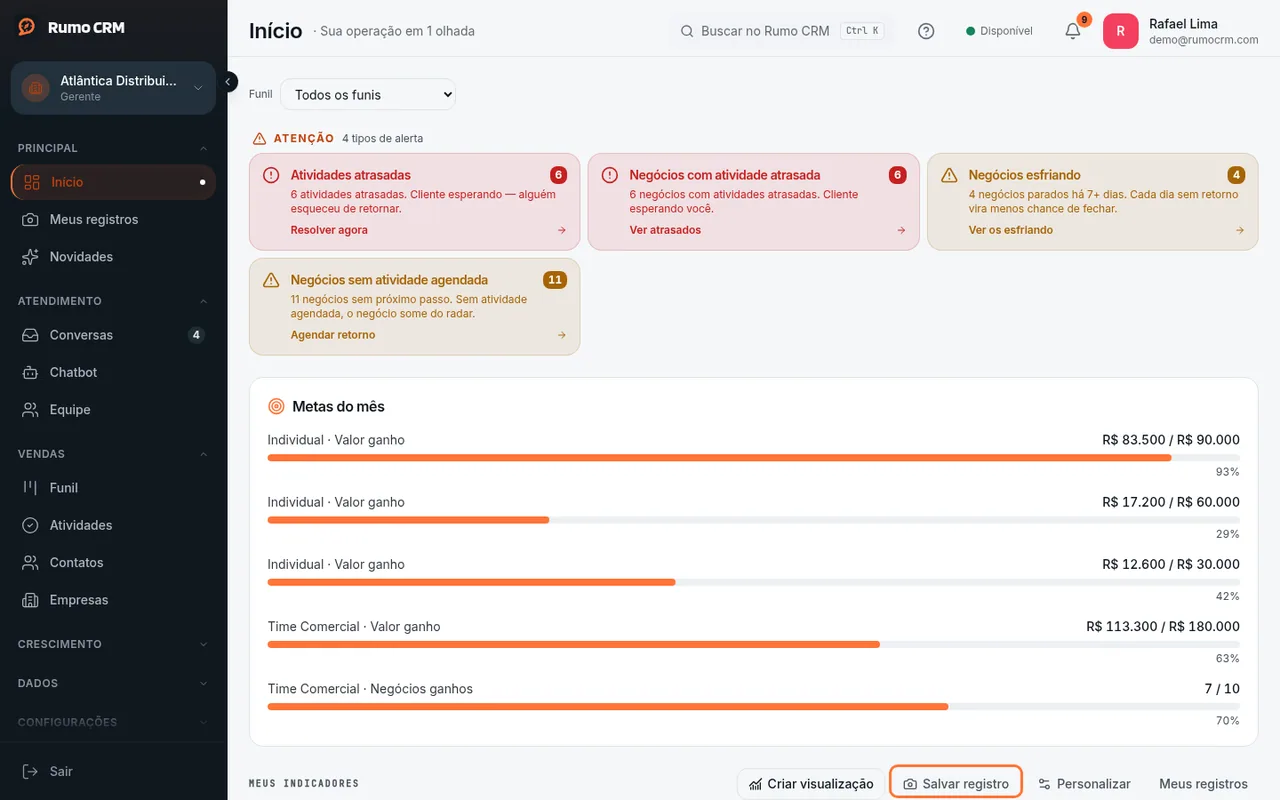1280x800 pixels.
Task: Open Rafael Lima's user avatar
Action: coord(1120,31)
